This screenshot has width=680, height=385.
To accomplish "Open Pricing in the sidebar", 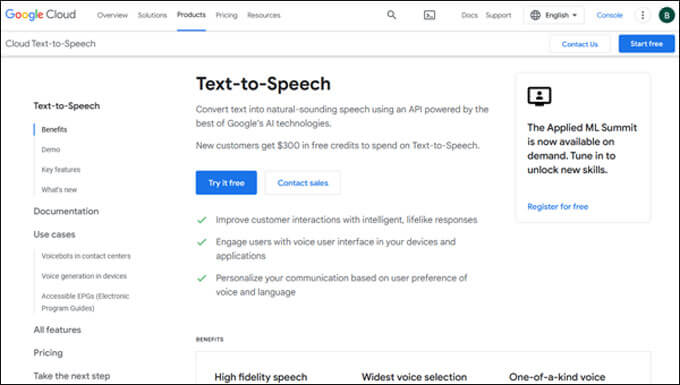I will 48,352.
